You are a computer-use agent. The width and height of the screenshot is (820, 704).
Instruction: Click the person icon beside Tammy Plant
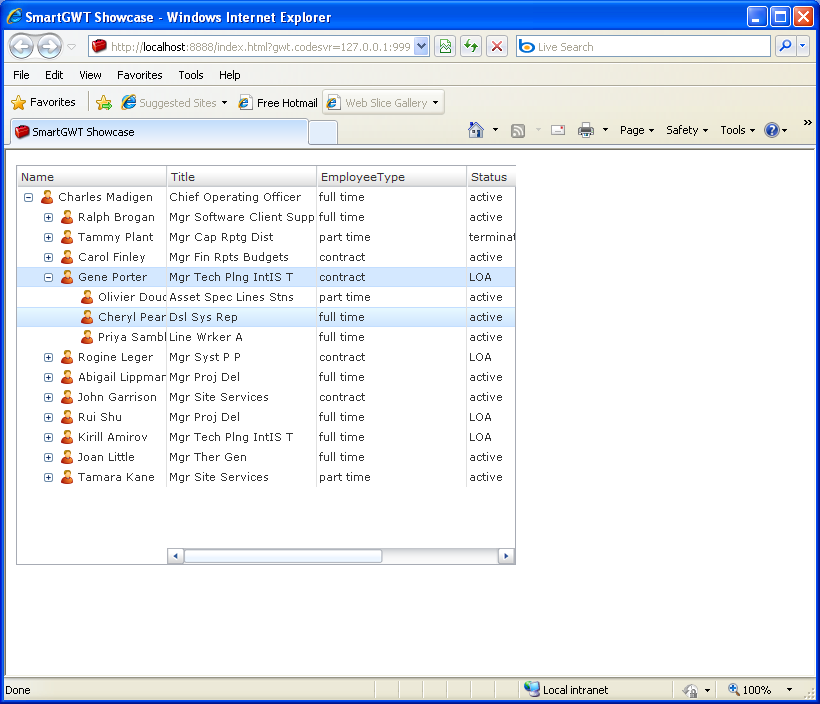[x=67, y=237]
